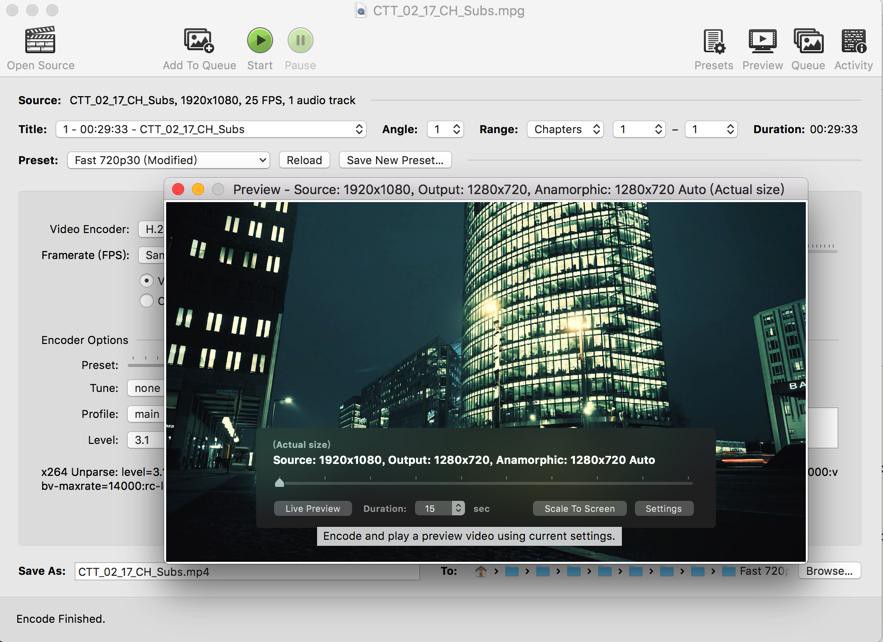Open the end chapter dropdown

711,130
